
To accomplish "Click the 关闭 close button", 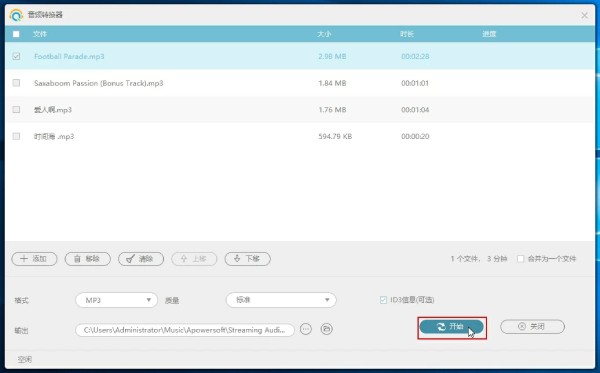I will 532,327.
